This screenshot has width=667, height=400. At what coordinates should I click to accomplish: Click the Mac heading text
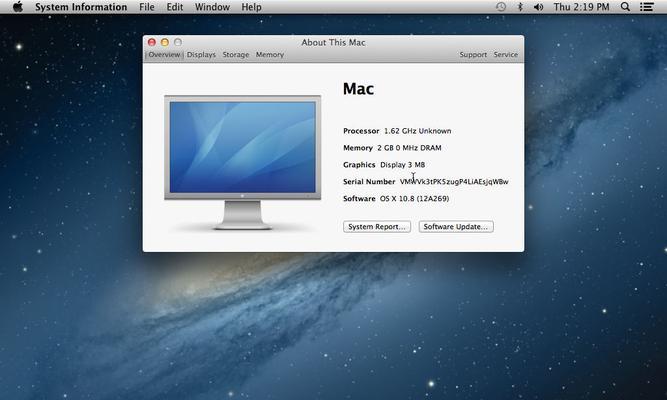[358, 89]
